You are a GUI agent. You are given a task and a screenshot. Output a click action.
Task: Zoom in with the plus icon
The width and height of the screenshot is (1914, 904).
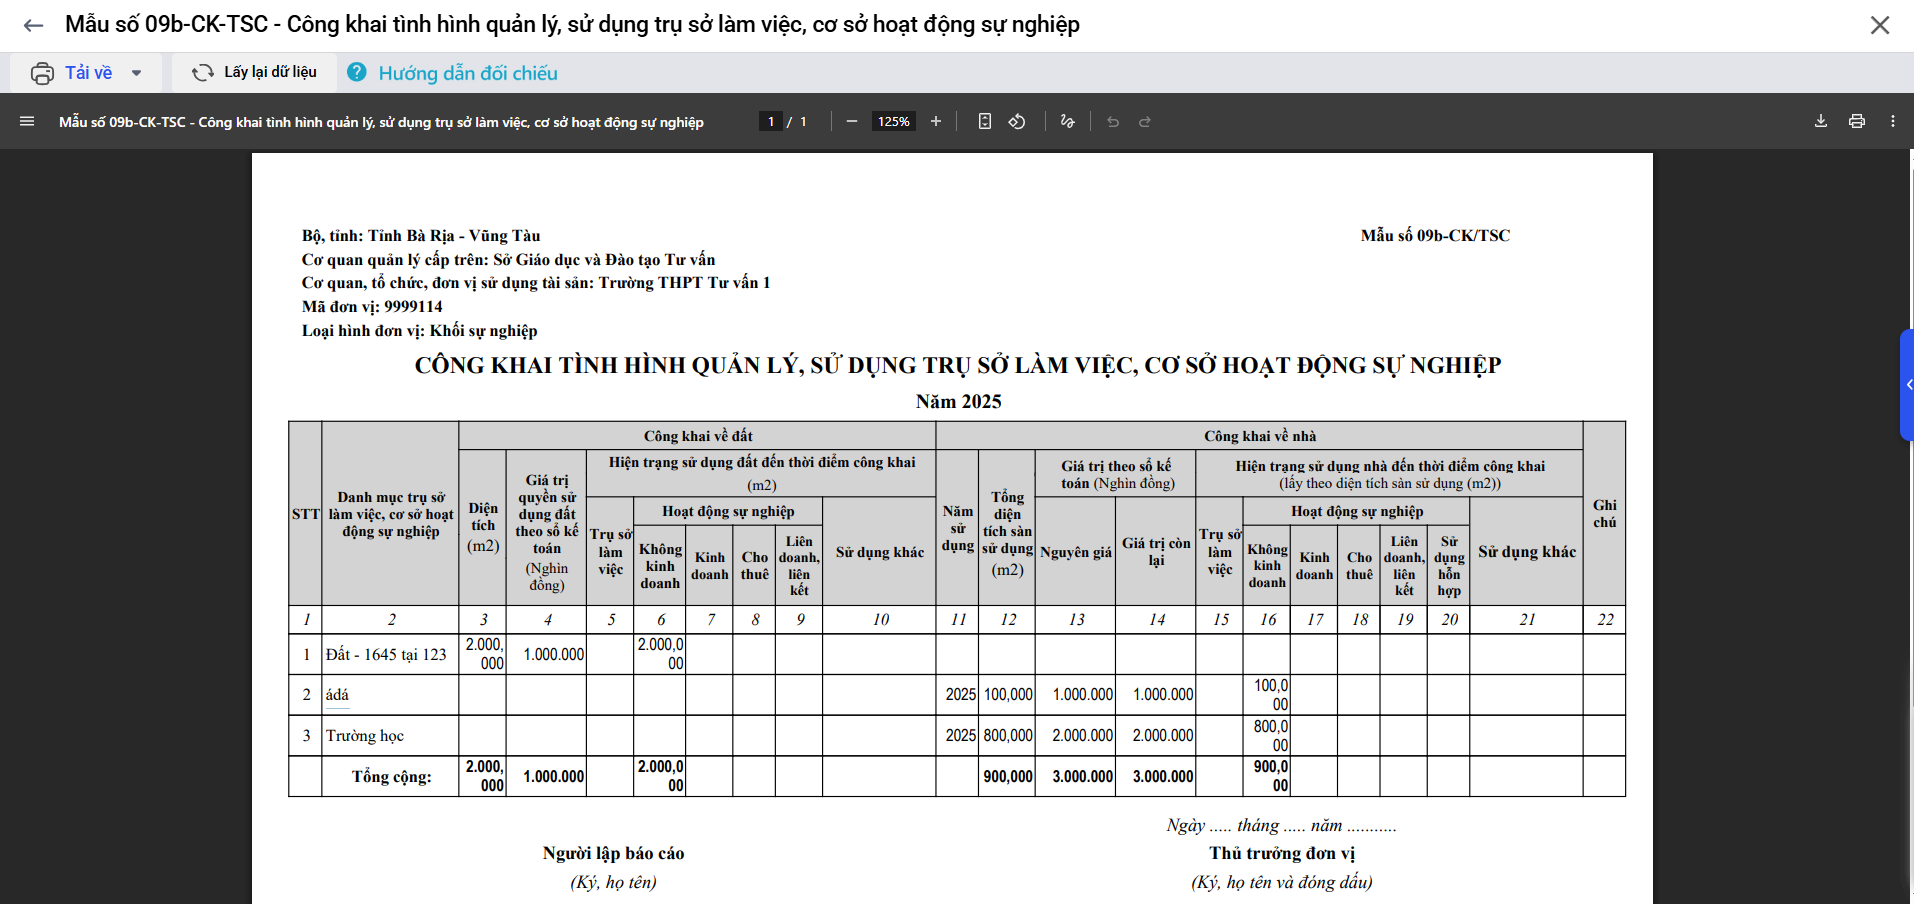click(x=936, y=121)
